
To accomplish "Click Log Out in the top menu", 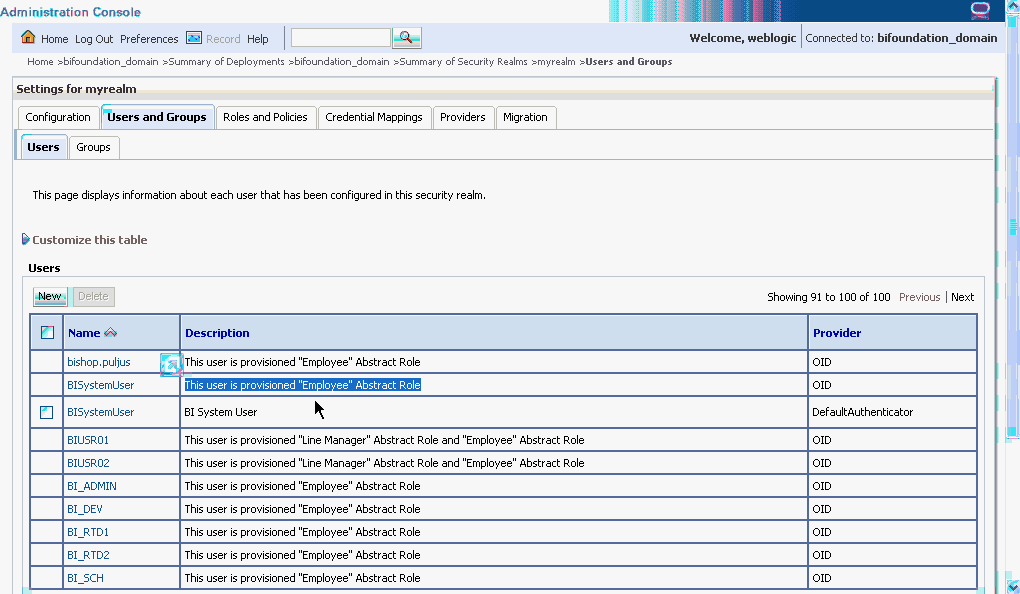I will (x=92, y=39).
